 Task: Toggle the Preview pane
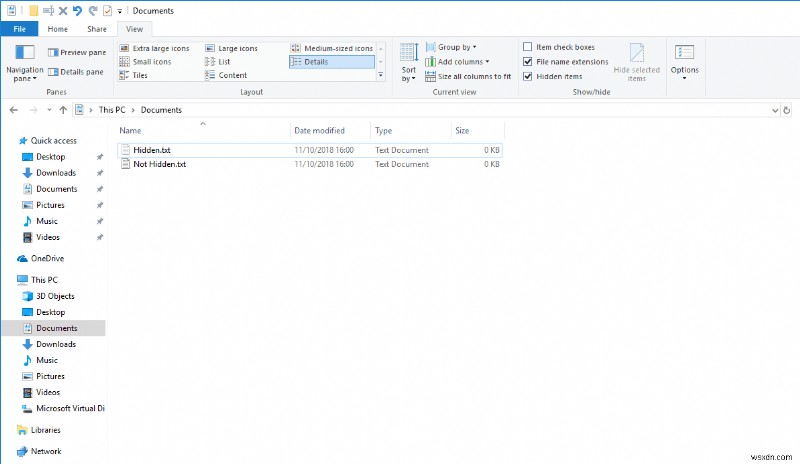click(77, 53)
